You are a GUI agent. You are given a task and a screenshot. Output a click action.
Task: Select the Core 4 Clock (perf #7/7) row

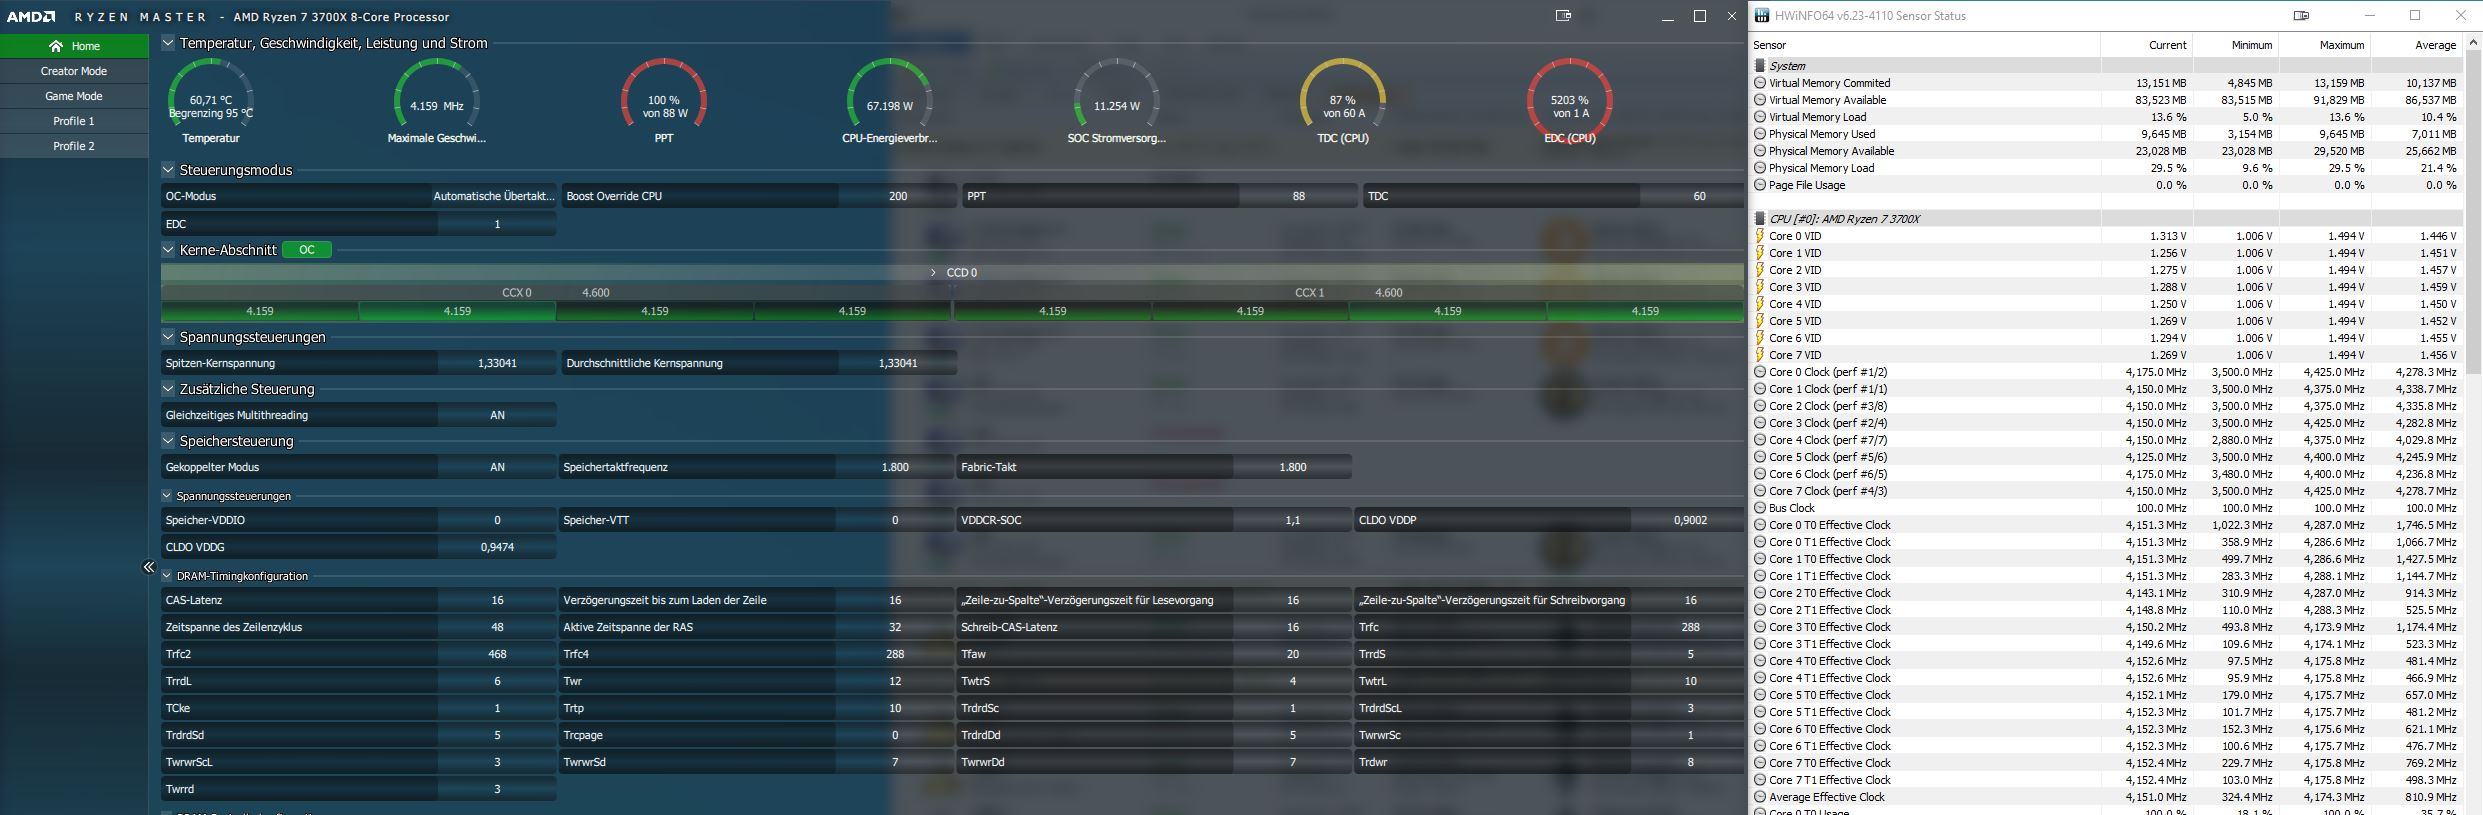coord(2106,440)
